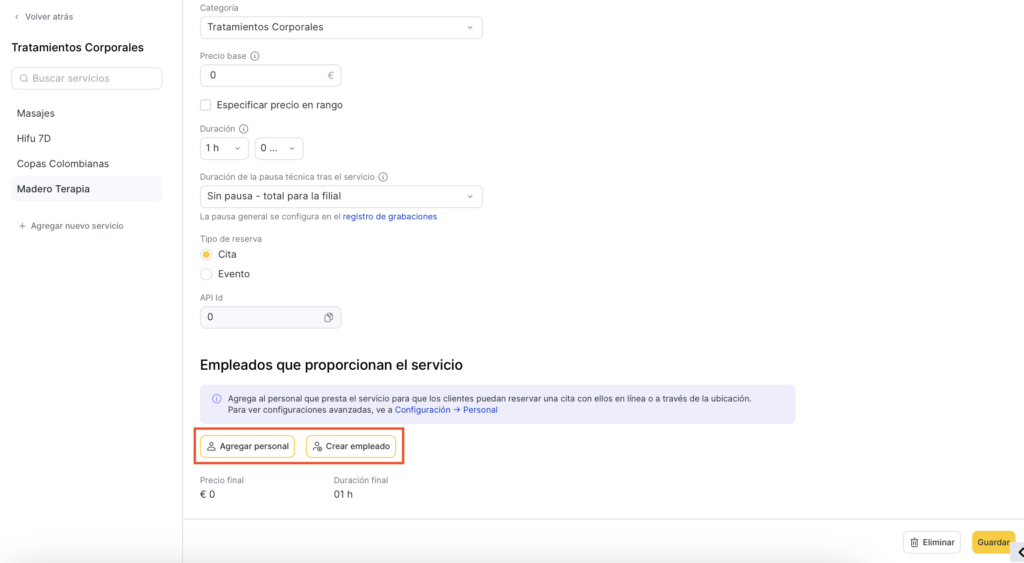Click the info icon next to Duración
Viewport: 1024px width, 563px height.
[x=244, y=129]
